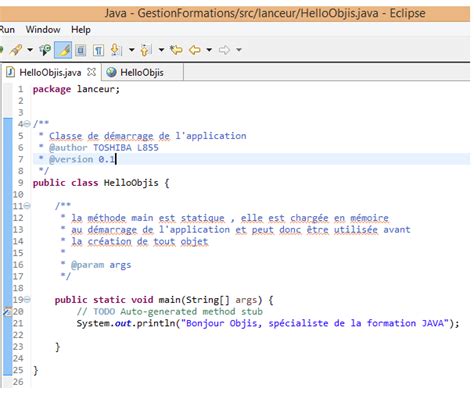Image resolution: width=474 pixels, height=395 pixels.
Task: Open the Forward history dropdown arrow
Action: (239, 50)
